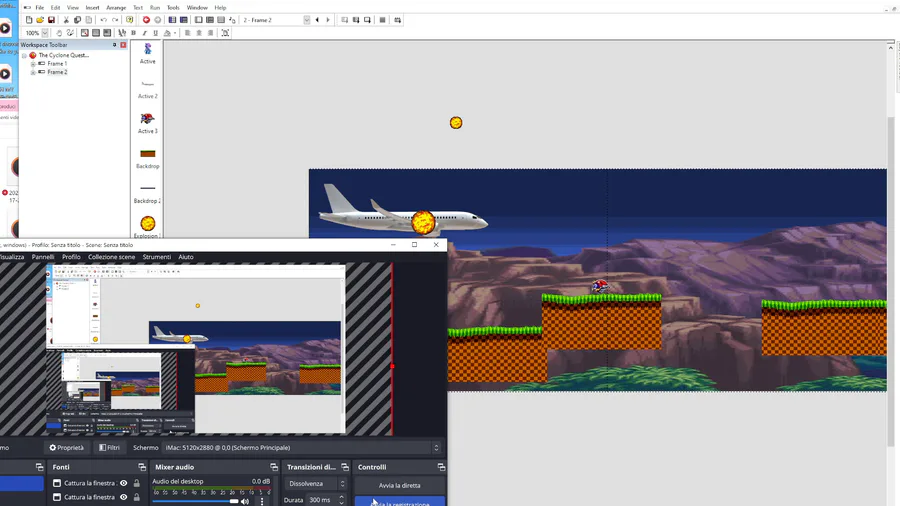Screen dimensions: 900x506
Task: Select the Backdrop object in object list
Action: pos(148,158)
